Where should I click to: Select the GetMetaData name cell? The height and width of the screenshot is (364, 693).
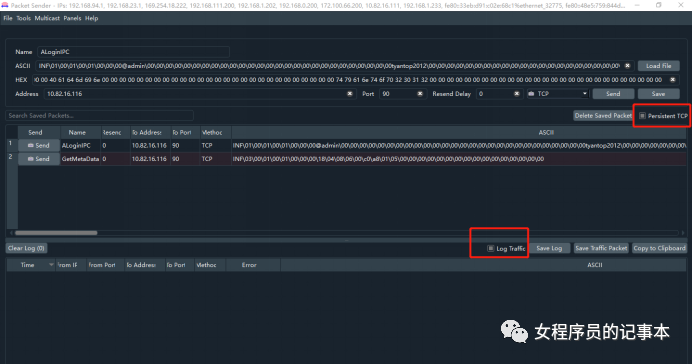[x=80, y=159]
